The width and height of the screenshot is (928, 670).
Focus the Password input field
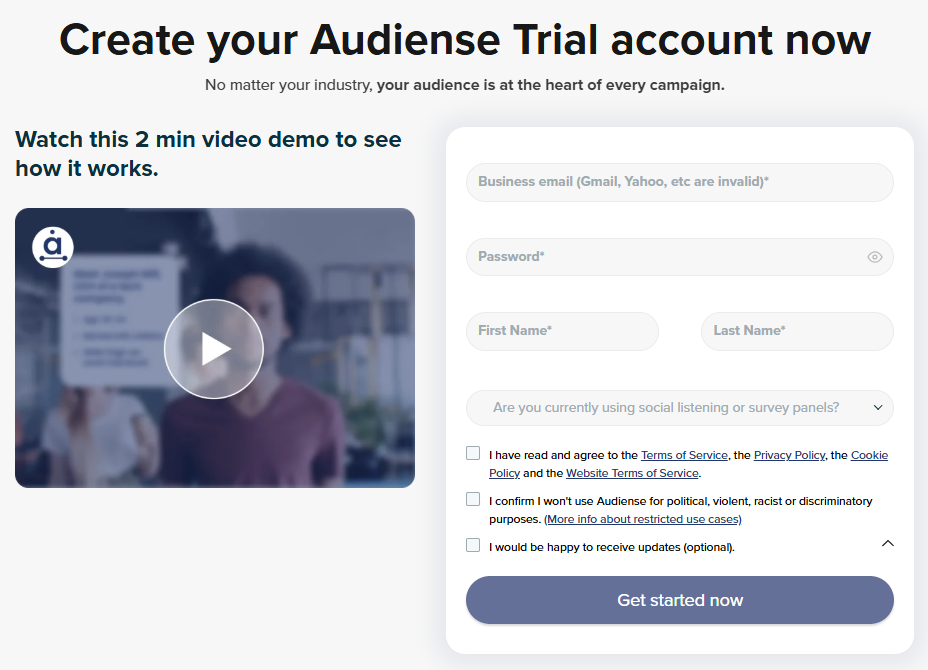coord(679,257)
